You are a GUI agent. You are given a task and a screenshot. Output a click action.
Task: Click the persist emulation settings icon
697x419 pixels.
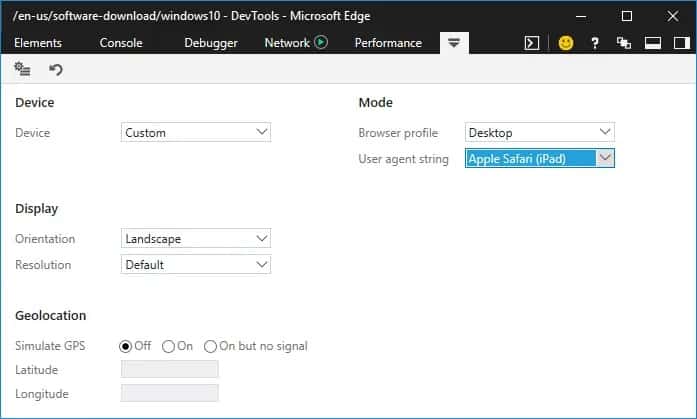click(22, 69)
